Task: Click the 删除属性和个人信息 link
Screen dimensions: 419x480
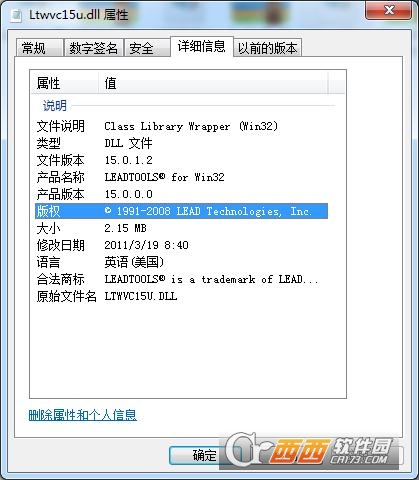Action: [x=83, y=415]
